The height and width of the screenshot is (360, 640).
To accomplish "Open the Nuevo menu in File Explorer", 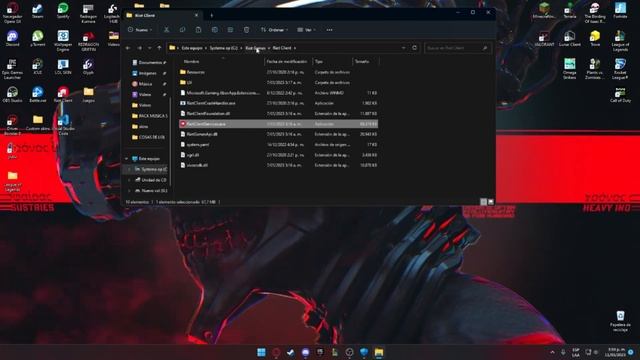I will [140, 30].
